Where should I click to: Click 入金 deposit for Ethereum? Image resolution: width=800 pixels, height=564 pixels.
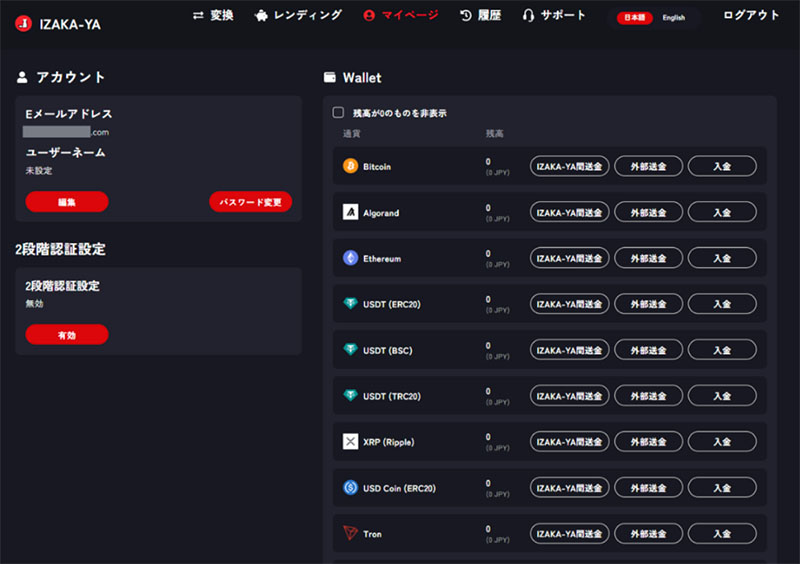tap(722, 258)
